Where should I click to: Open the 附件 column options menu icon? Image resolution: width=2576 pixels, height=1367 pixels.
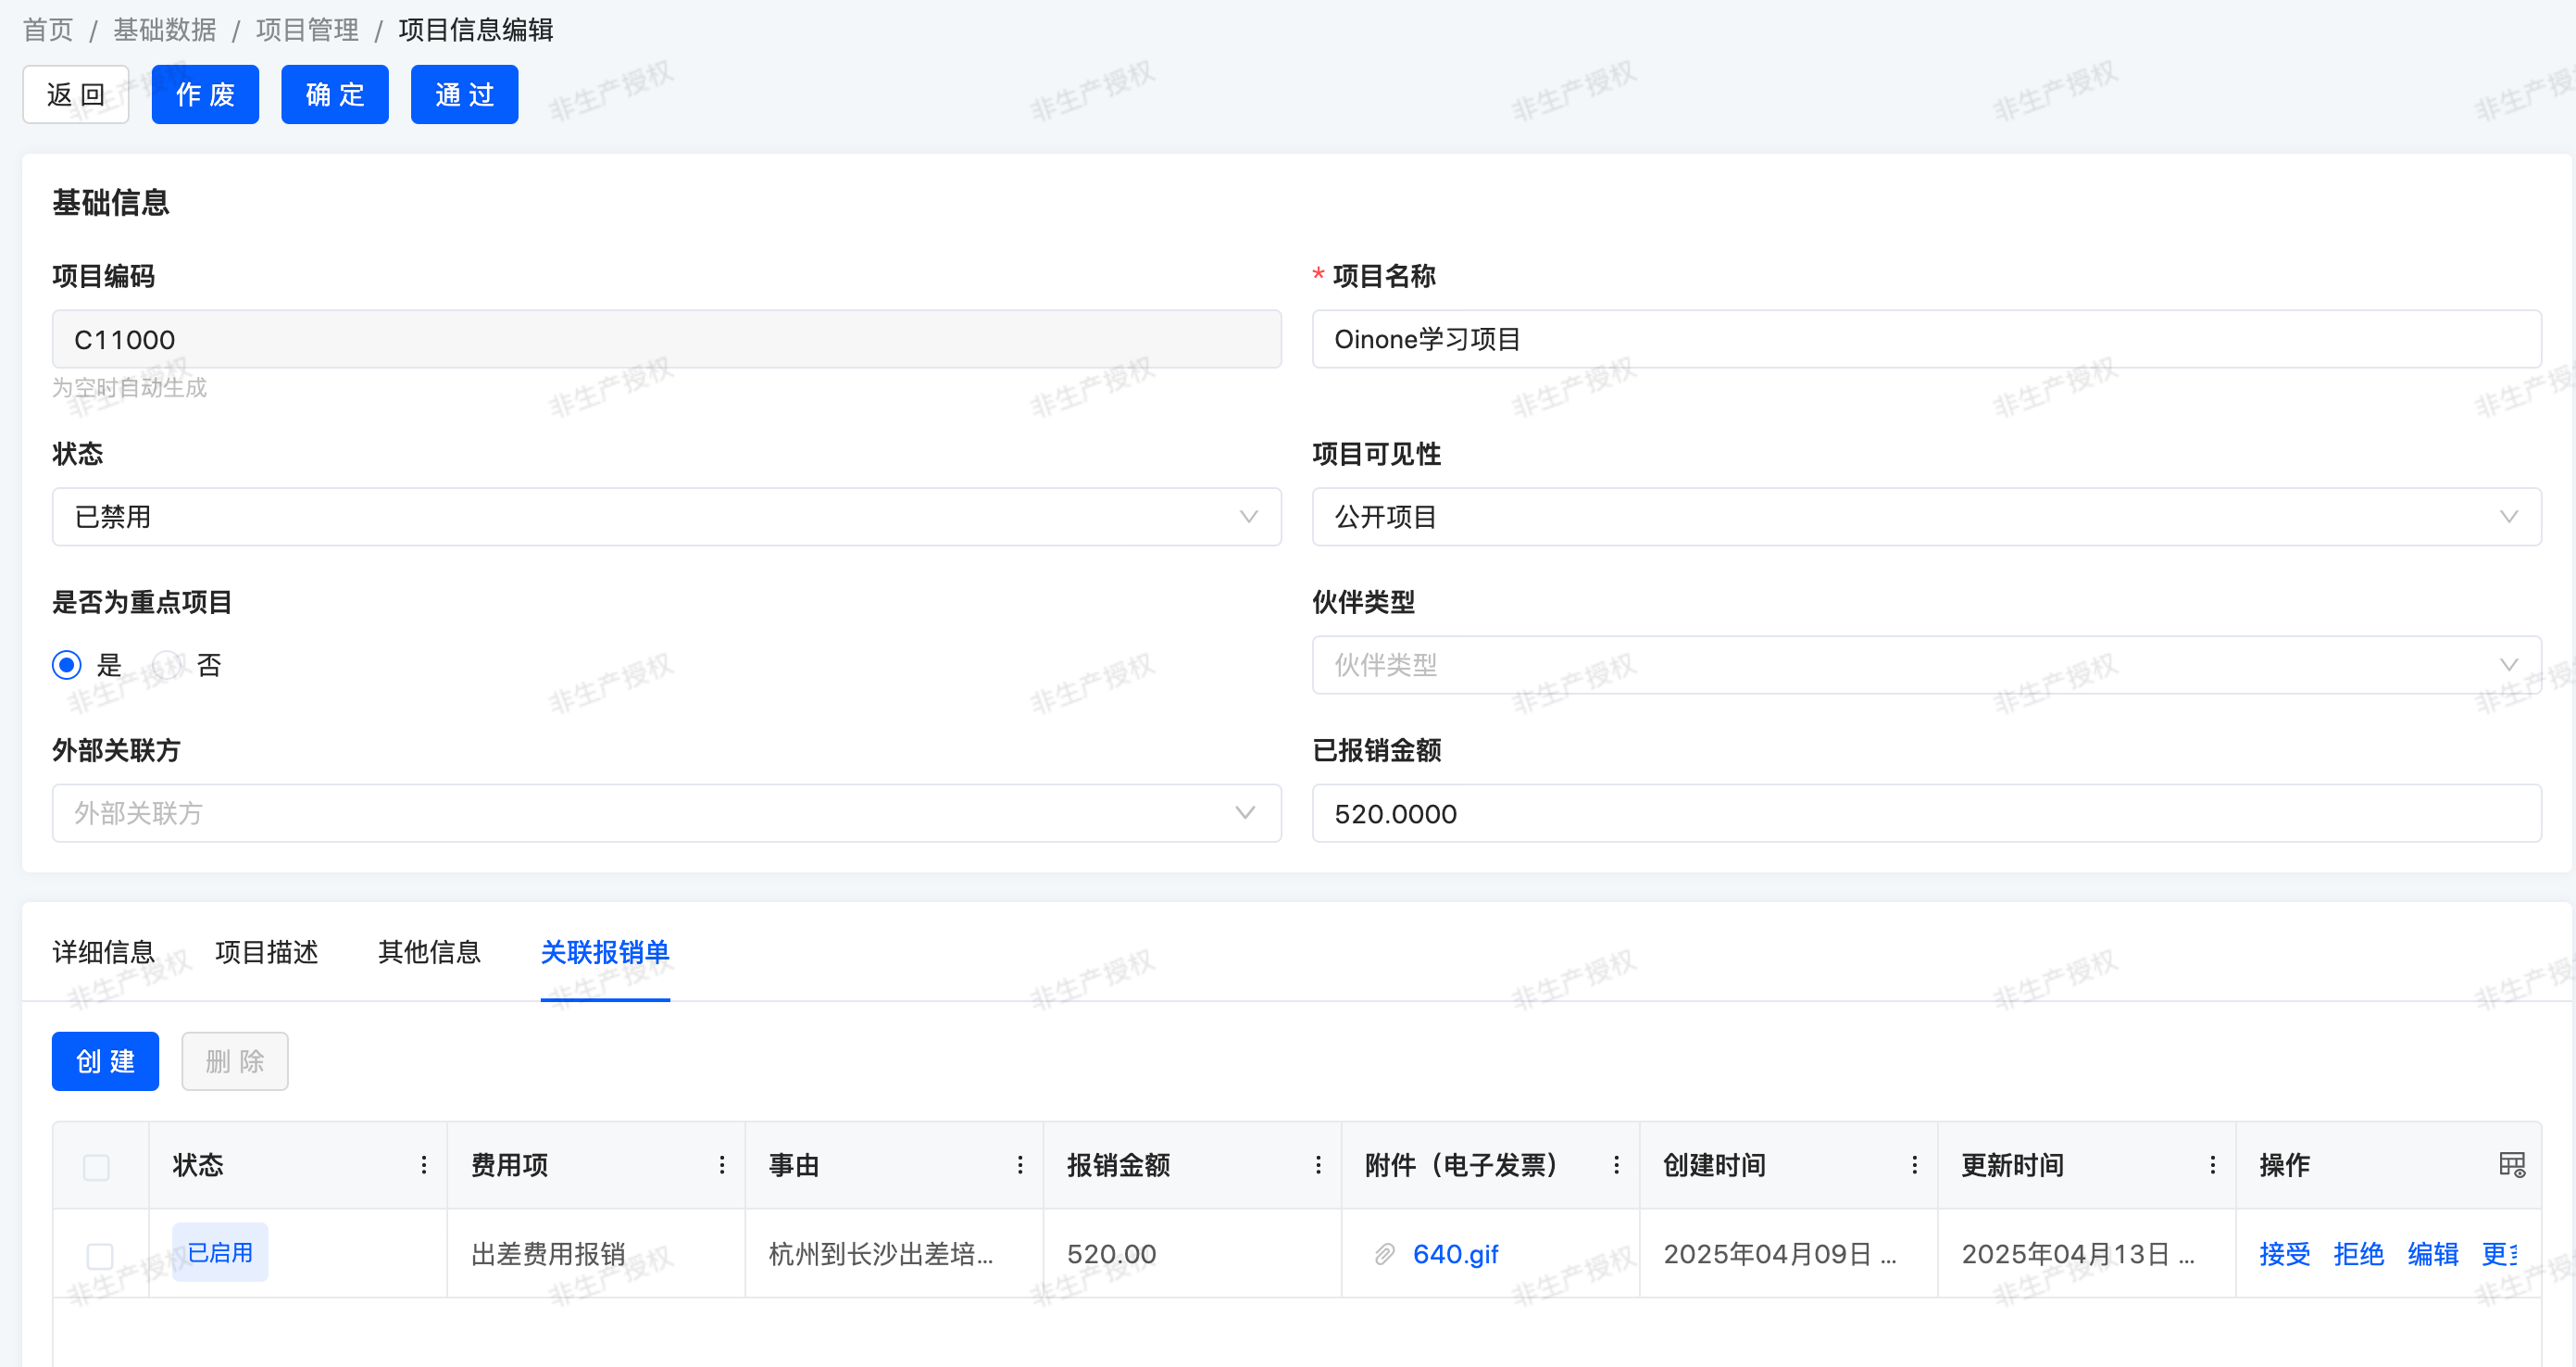click(1616, 1165)
